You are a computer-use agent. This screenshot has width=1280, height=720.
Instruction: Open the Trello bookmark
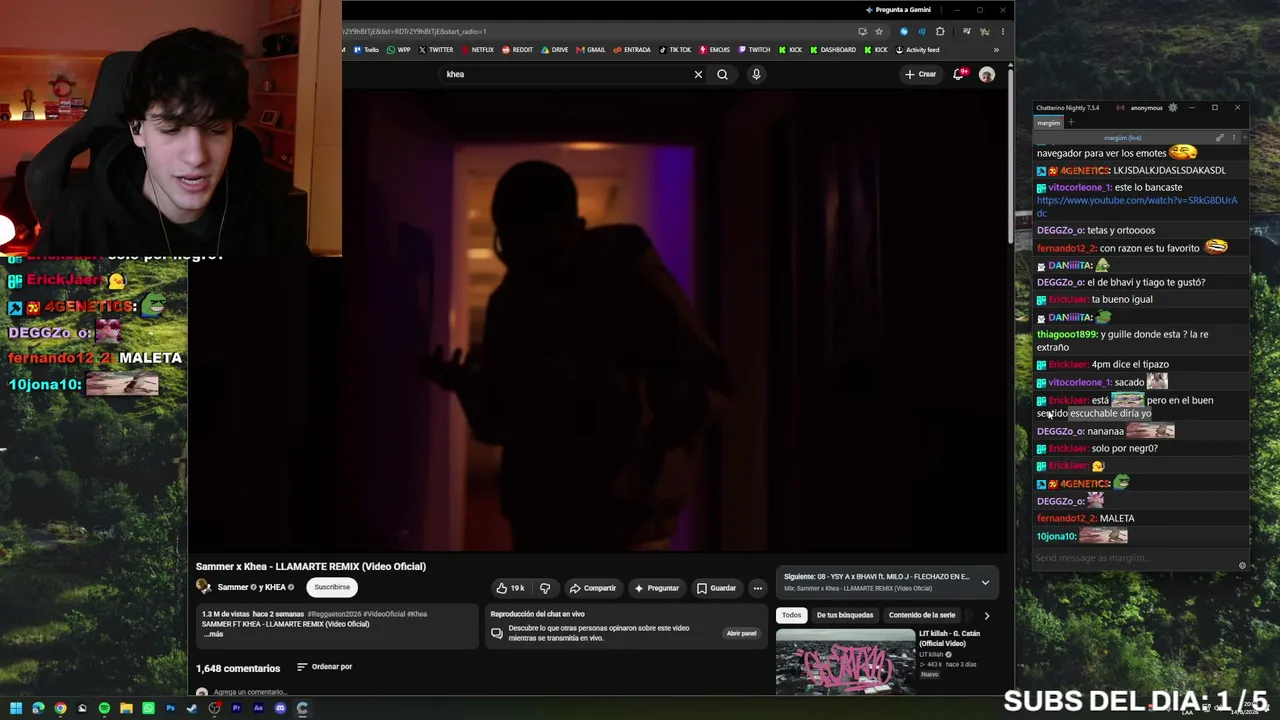[366, 50]
